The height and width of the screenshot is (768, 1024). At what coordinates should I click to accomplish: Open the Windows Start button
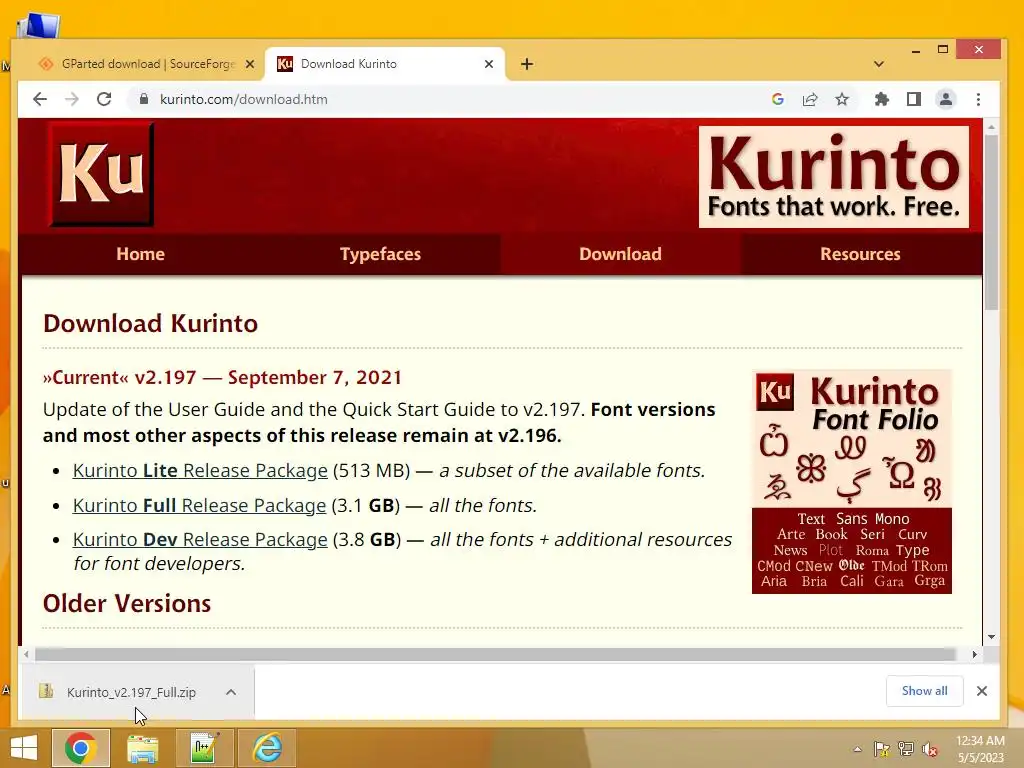click(24, 748)
